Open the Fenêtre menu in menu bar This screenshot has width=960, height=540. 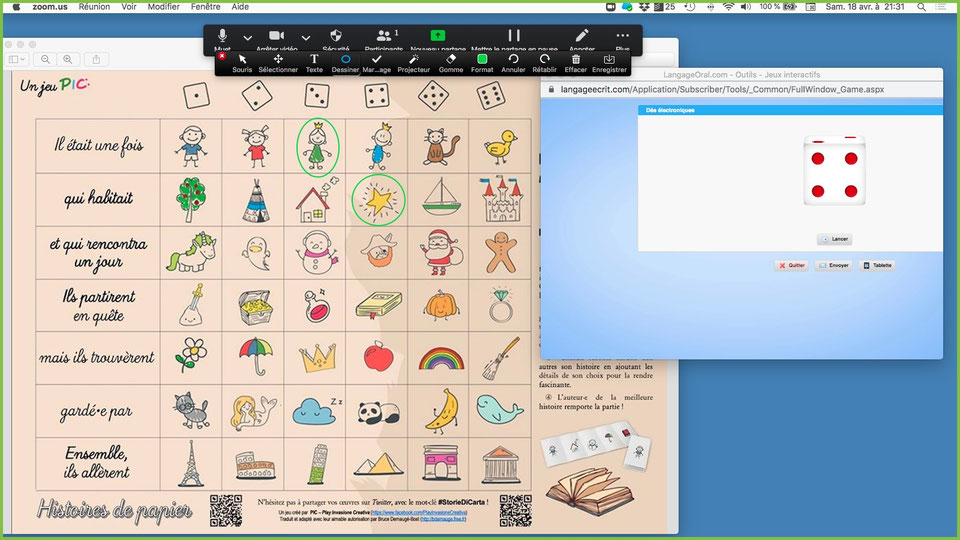tap(205, 6)
